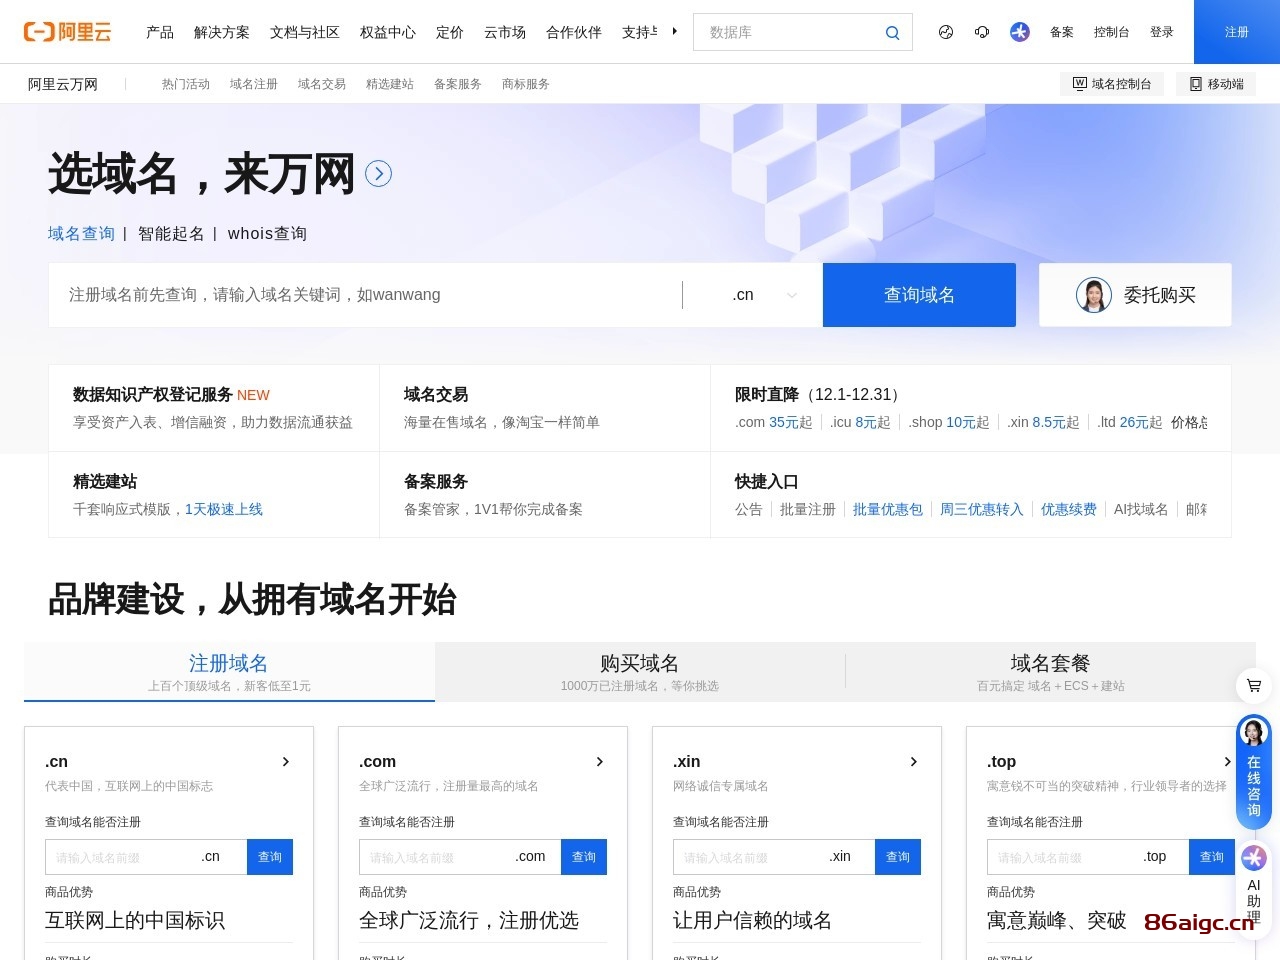Click 登录 link in header
The height and width of the screenshot is (960, 1280).
1162,32
